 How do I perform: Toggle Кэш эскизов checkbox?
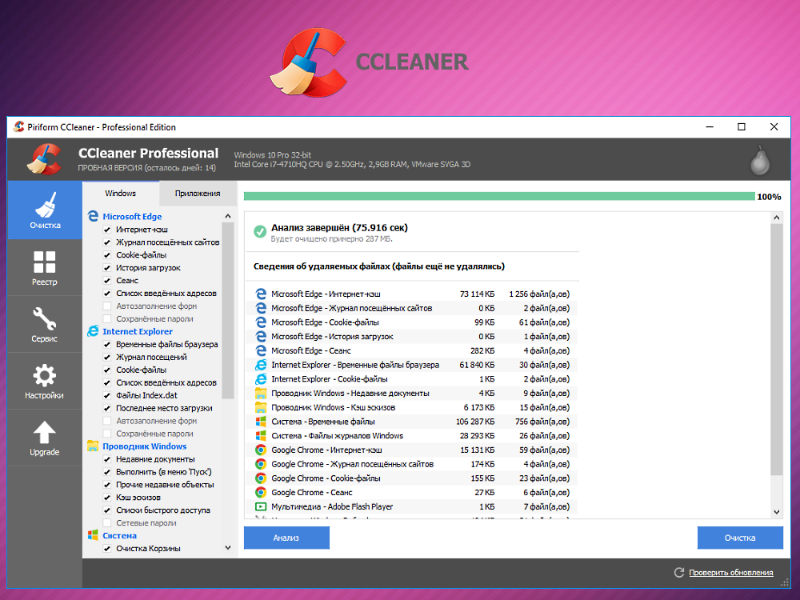(107, 497)
